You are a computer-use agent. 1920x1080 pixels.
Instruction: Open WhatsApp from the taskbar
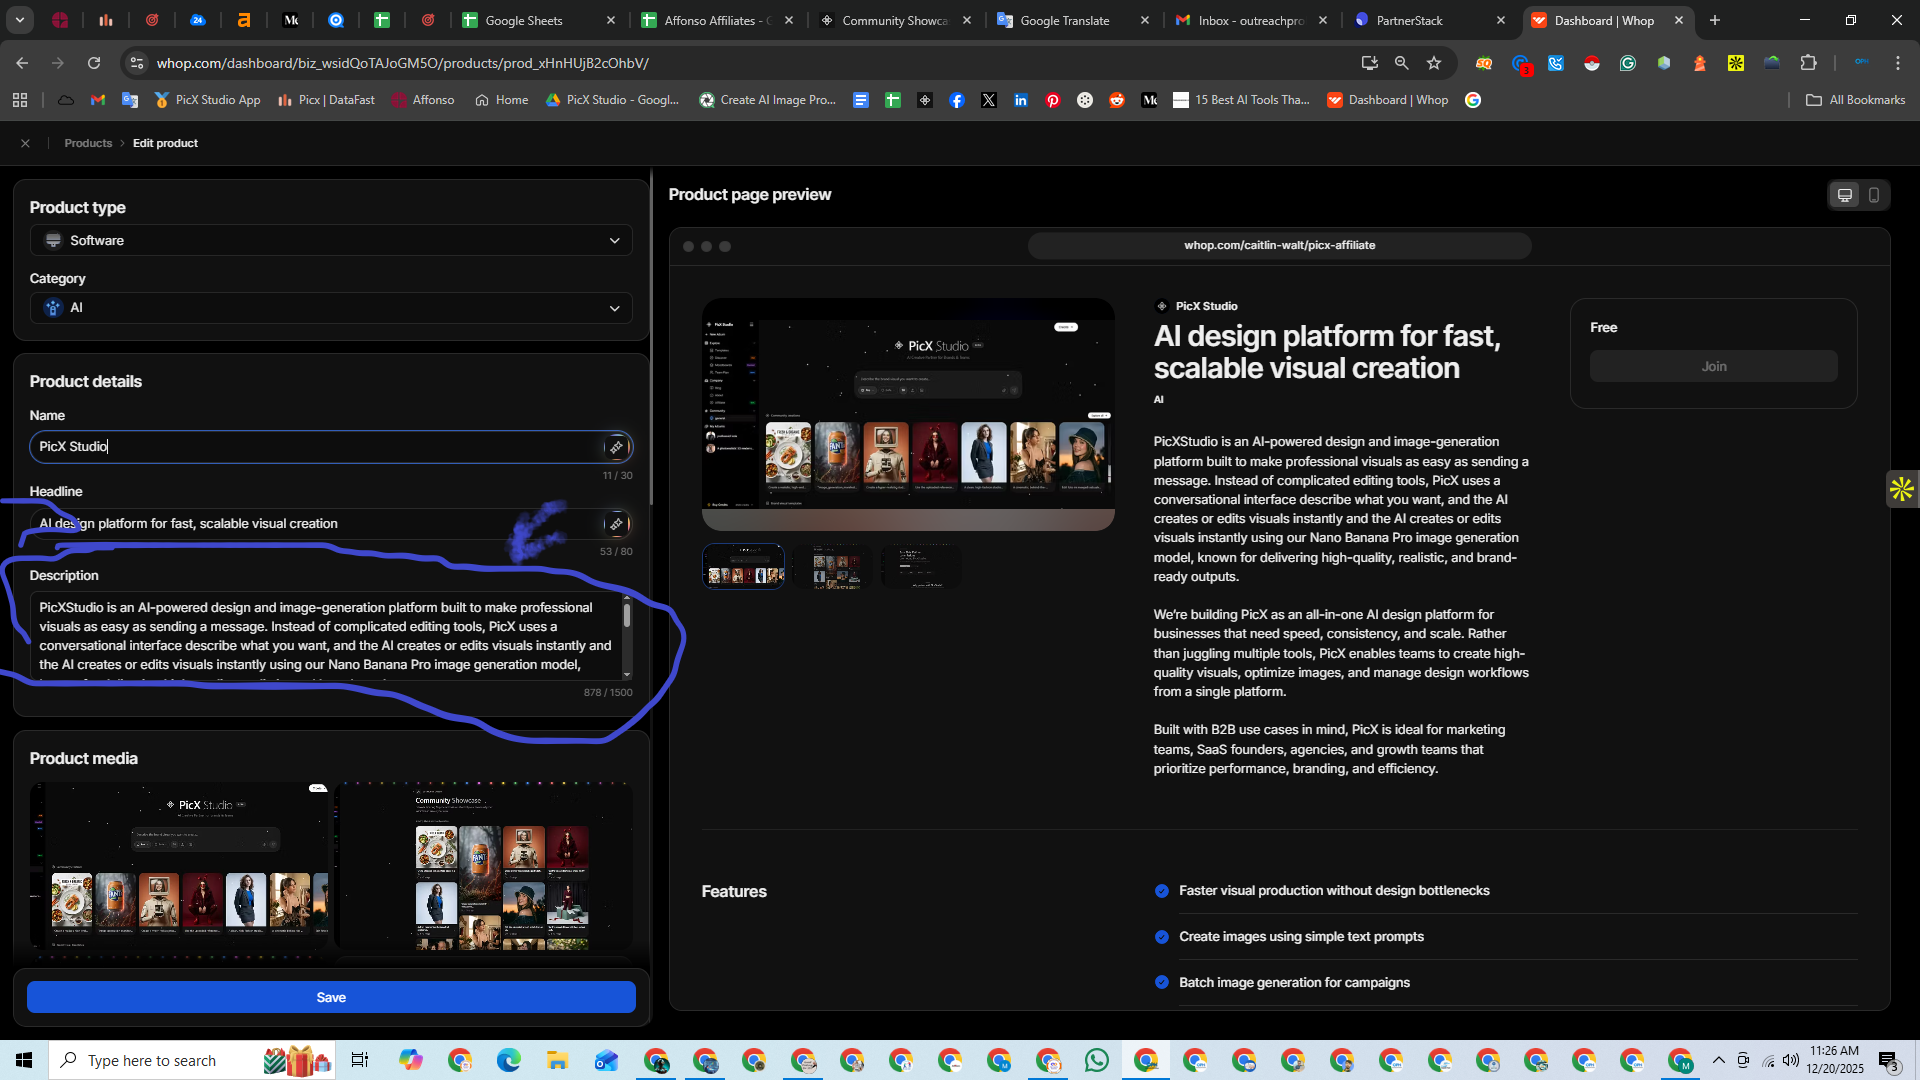[x=1096, y=1060]
